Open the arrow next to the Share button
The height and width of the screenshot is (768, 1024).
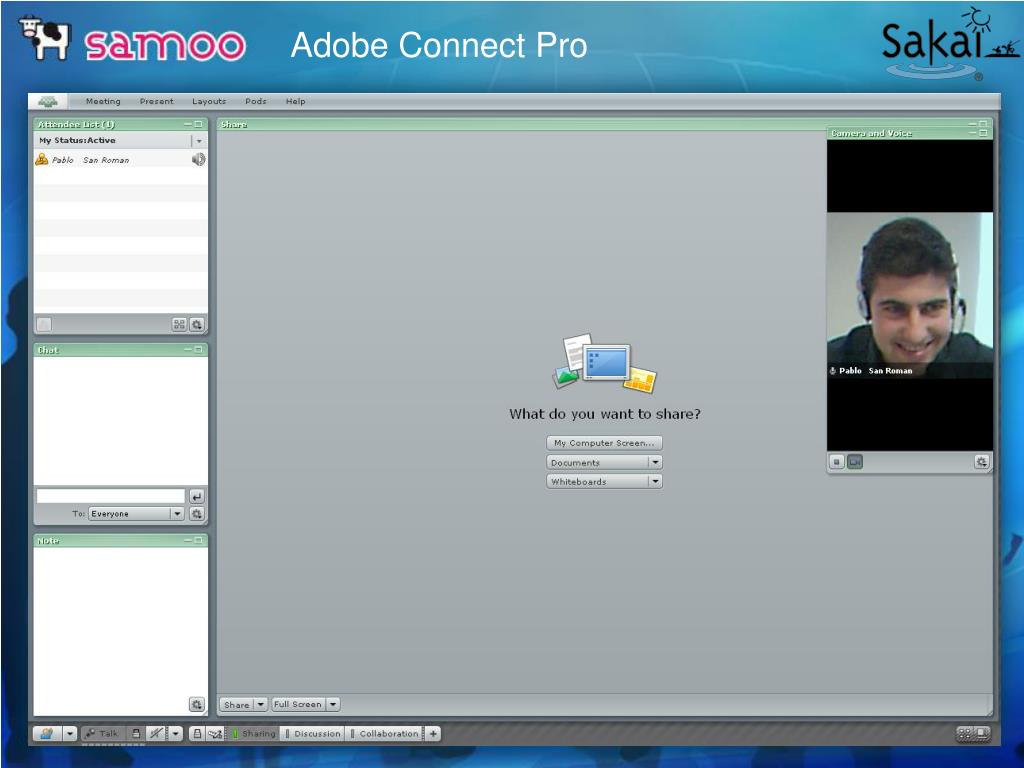click(x=261, y=704)
